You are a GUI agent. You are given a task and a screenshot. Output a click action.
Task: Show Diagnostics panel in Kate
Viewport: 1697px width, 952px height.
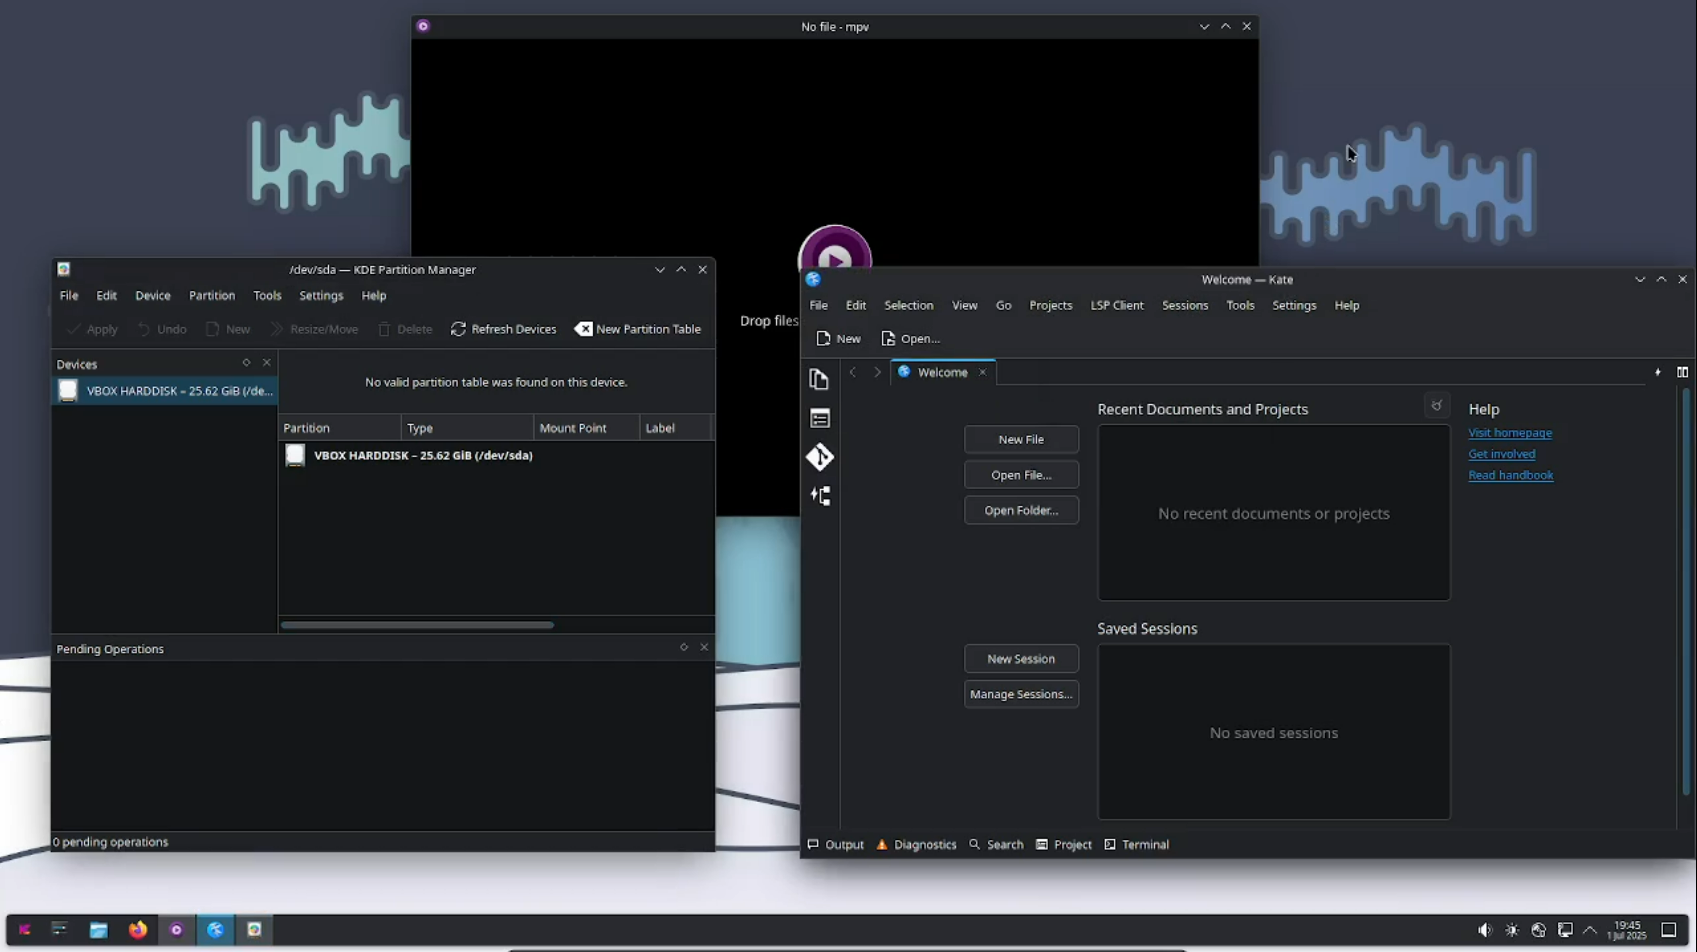[x=916, y=845]
